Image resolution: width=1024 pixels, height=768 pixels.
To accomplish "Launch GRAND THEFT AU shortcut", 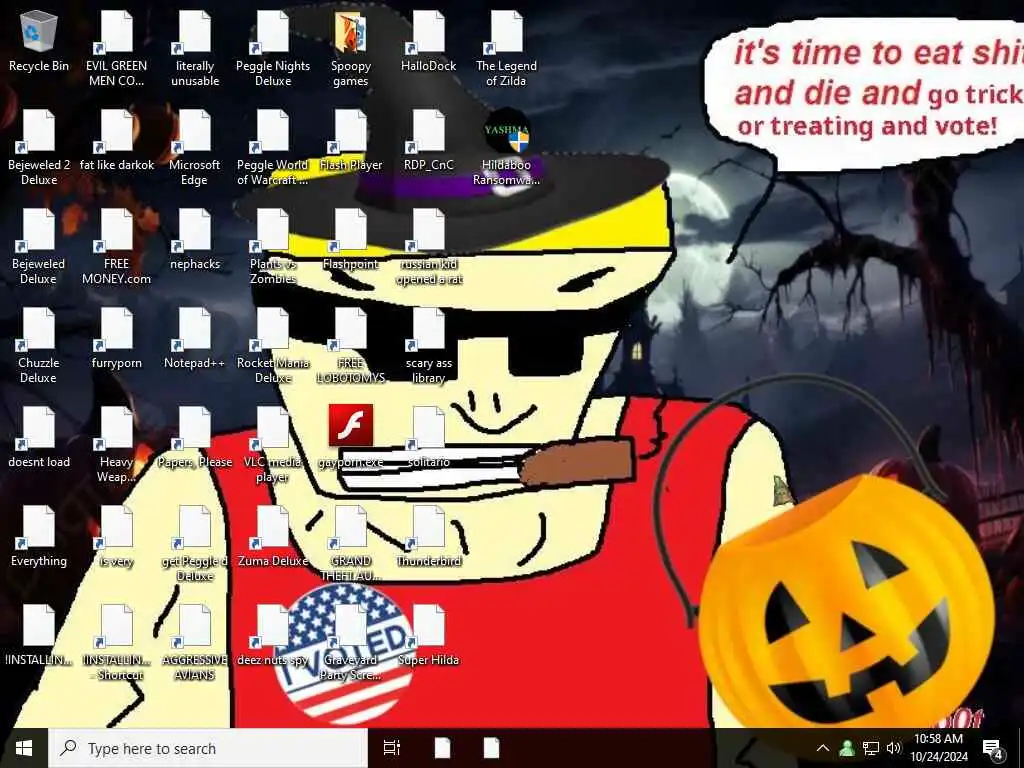I will click(x=351, y=545).
